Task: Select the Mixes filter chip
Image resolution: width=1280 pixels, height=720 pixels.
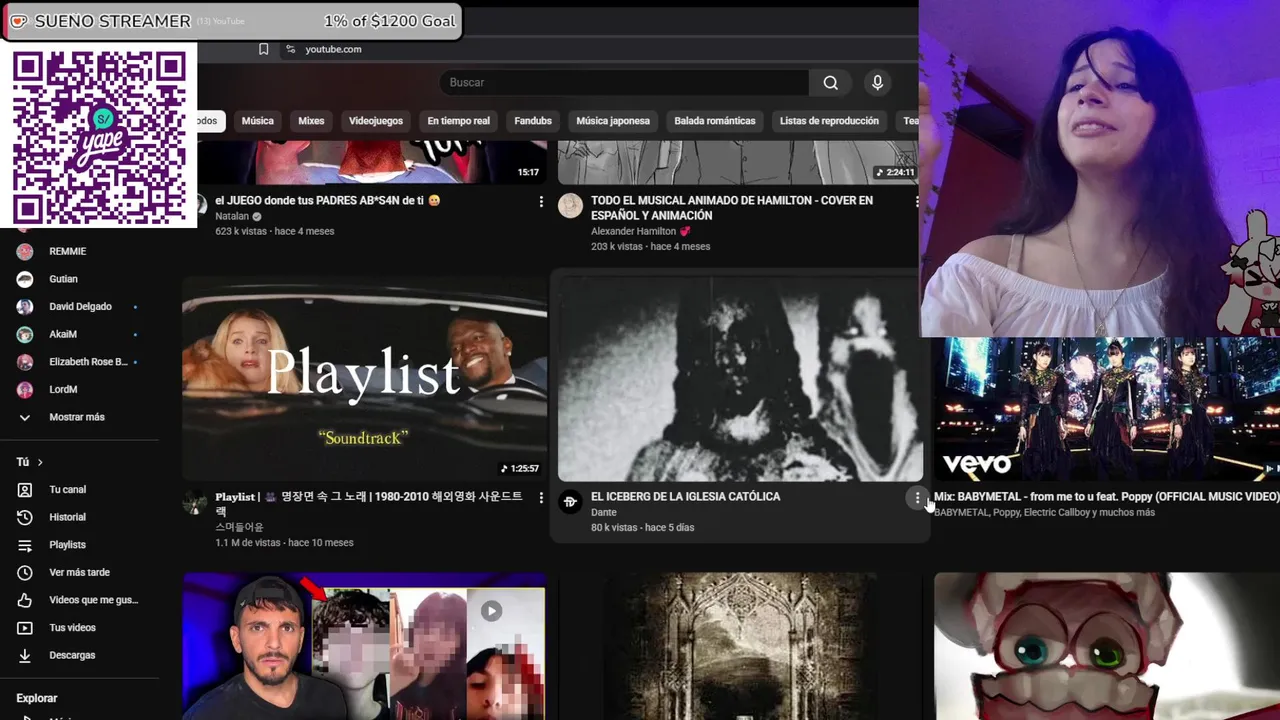Action: [311, 121]
